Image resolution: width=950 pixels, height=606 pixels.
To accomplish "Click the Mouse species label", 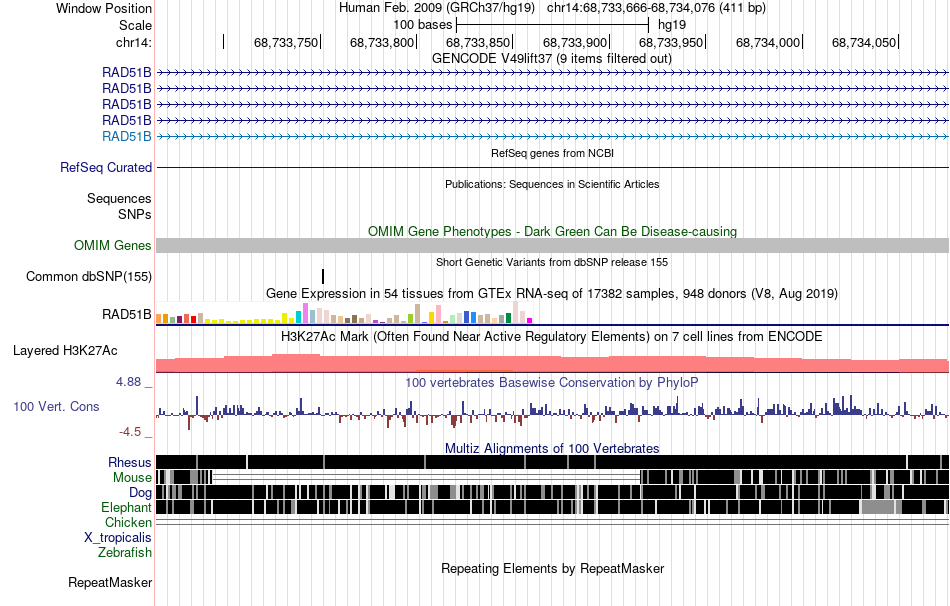I will click(132, 478).
